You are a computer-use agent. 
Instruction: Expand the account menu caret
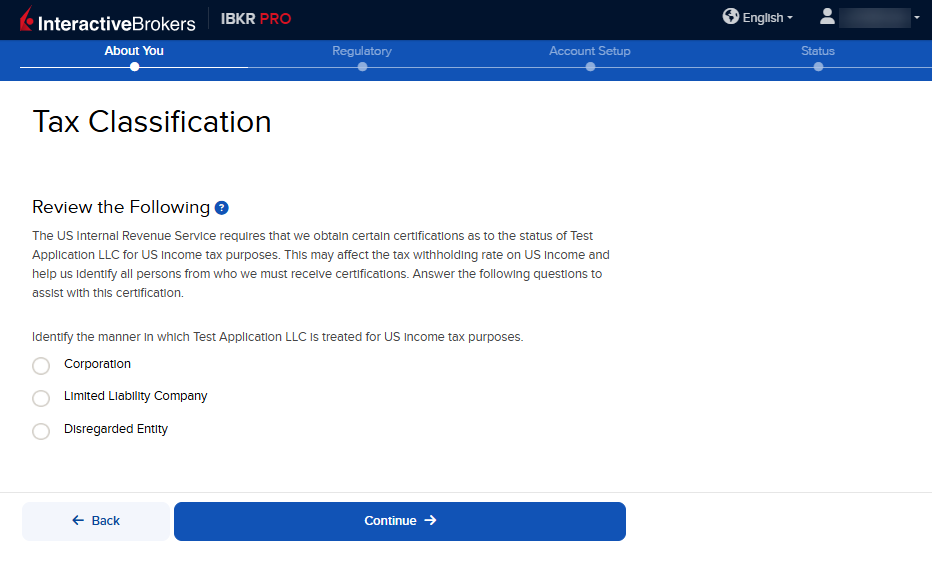click(x=917, y=18)
